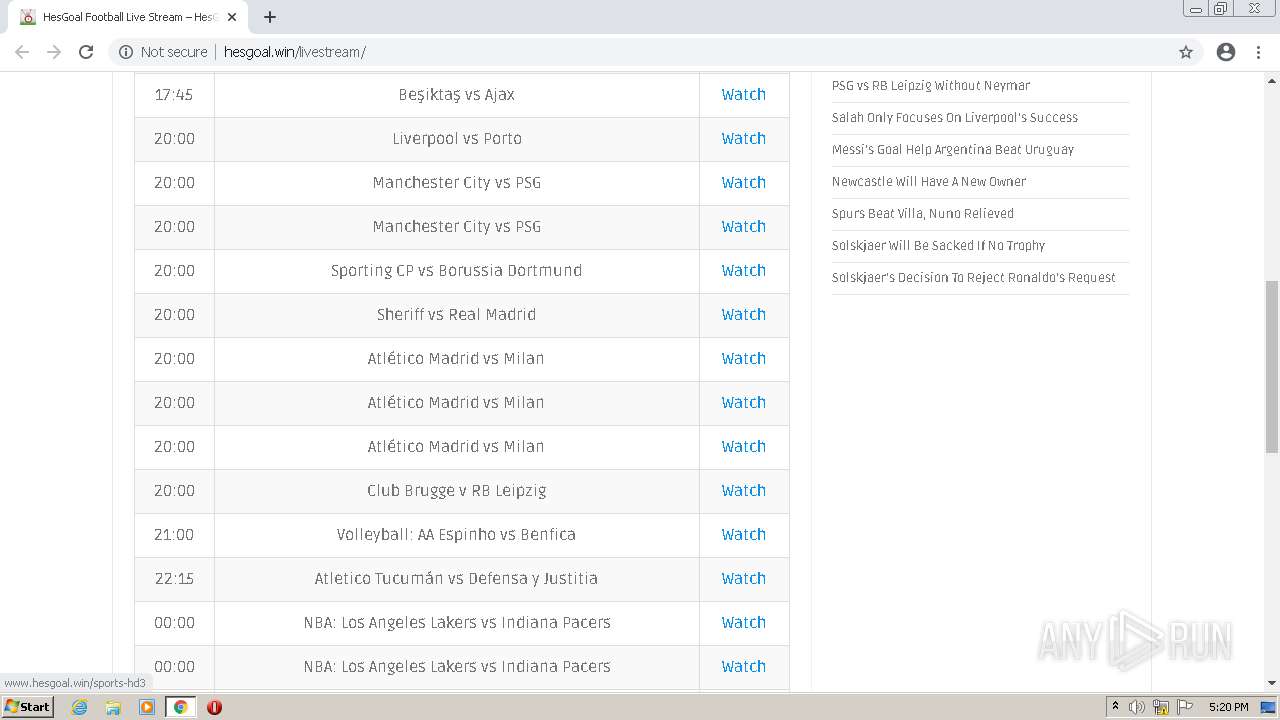Read Spurs Beat Villa, Nuno Relieved
Screen dimensions: 1280x720
click(x=923, y=214)
